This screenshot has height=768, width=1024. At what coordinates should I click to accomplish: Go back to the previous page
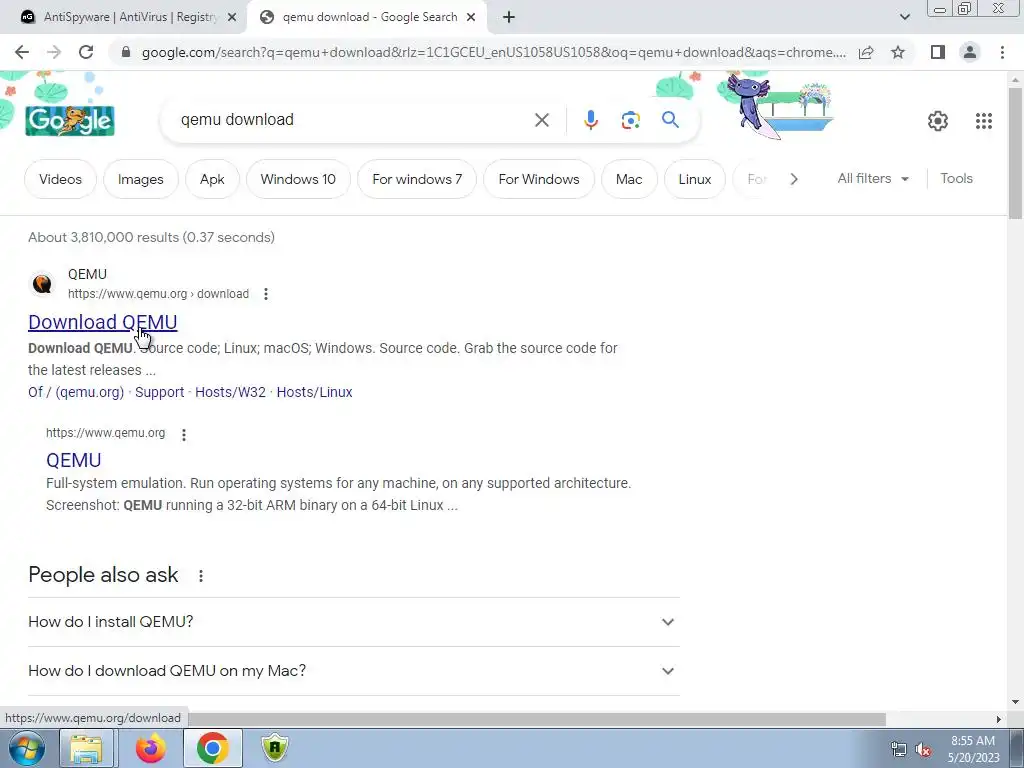pyautogui.click(x=22, y=52)
